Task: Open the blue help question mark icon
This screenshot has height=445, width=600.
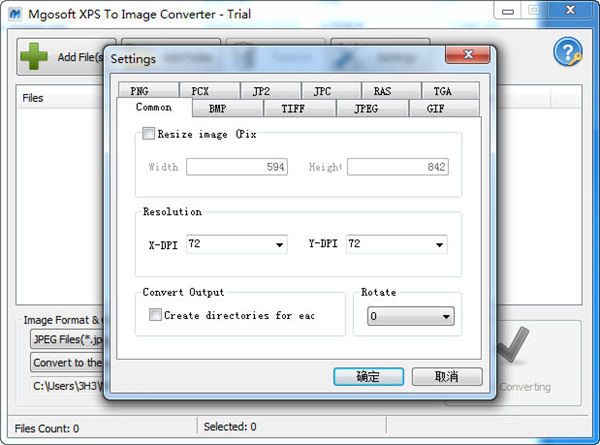Action: point(567,52)
